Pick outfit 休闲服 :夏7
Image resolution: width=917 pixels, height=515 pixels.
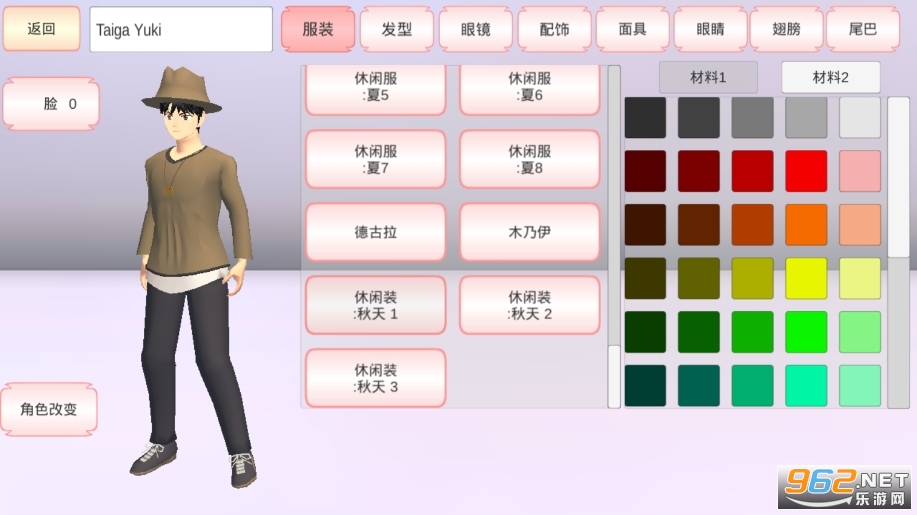(375, 159)
